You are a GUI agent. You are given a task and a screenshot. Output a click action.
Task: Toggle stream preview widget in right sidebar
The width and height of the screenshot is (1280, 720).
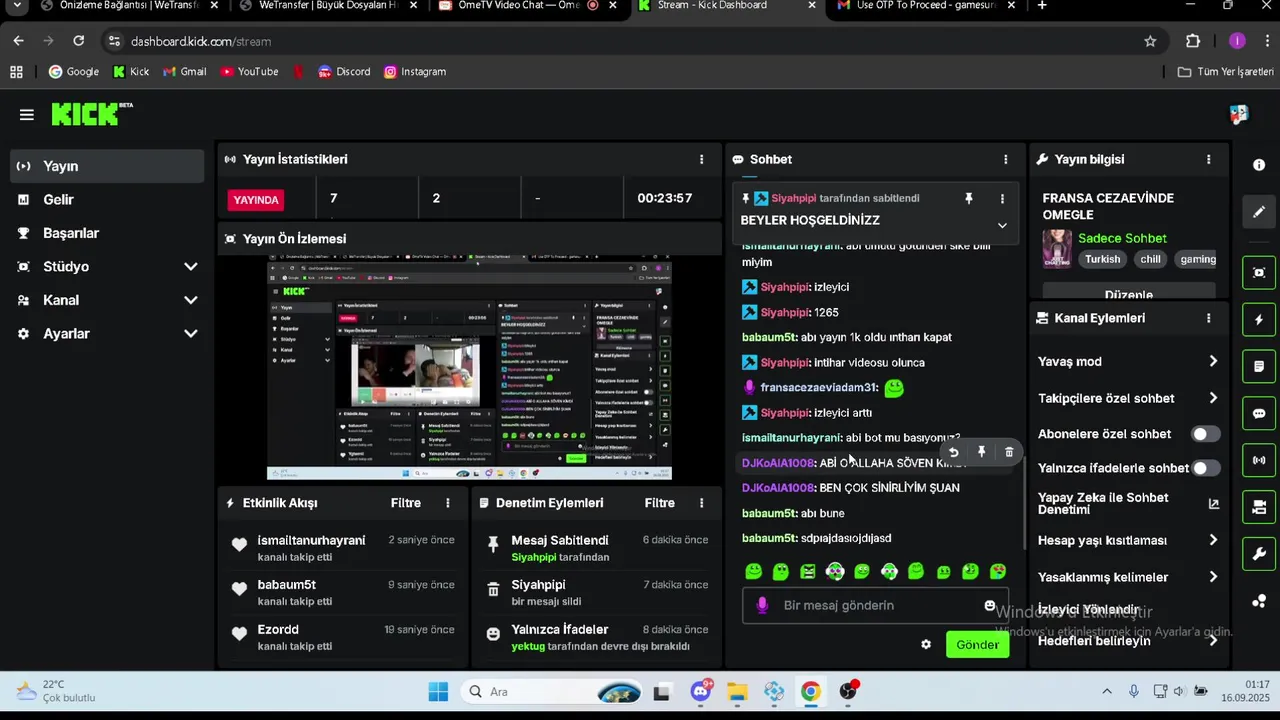click(1259, 272)
